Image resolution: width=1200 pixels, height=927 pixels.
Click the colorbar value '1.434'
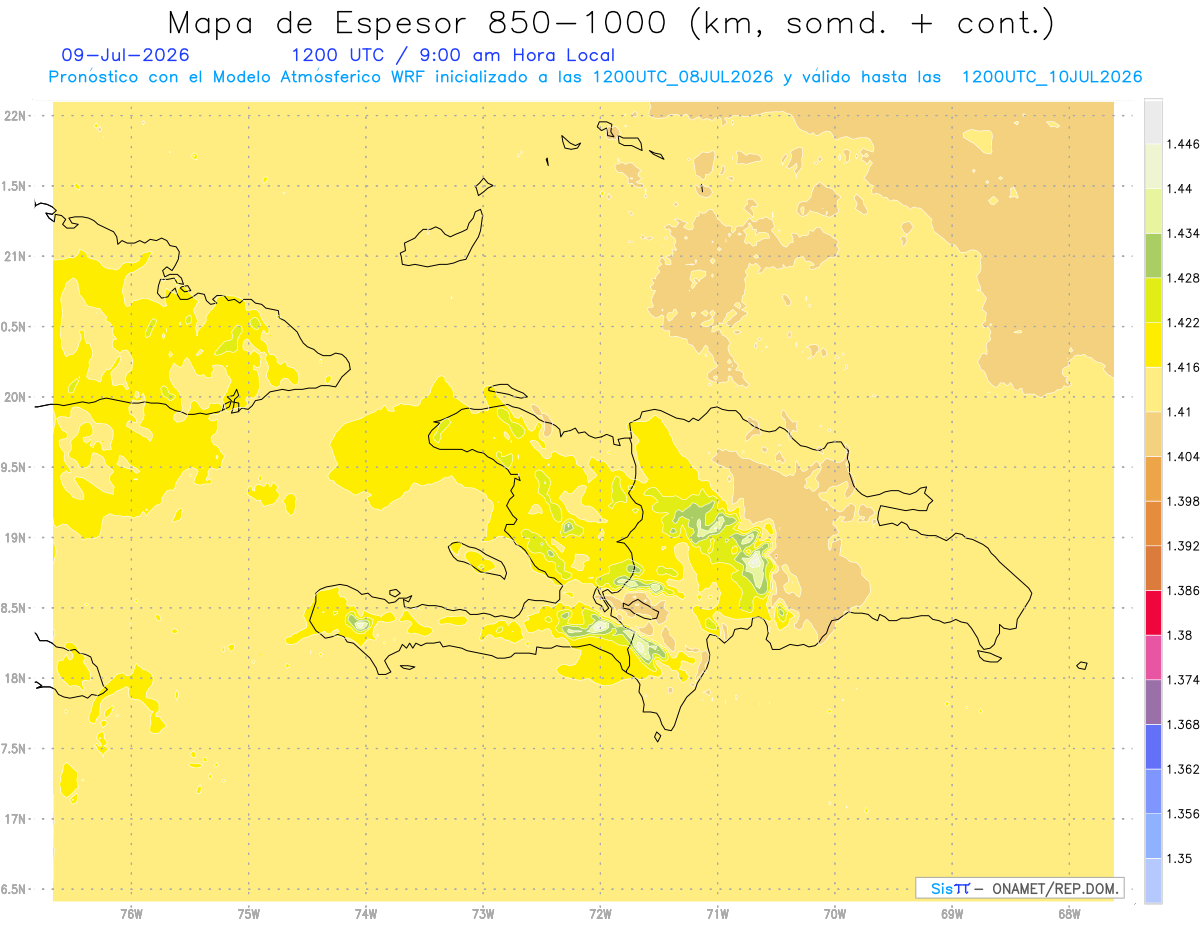1182,233
